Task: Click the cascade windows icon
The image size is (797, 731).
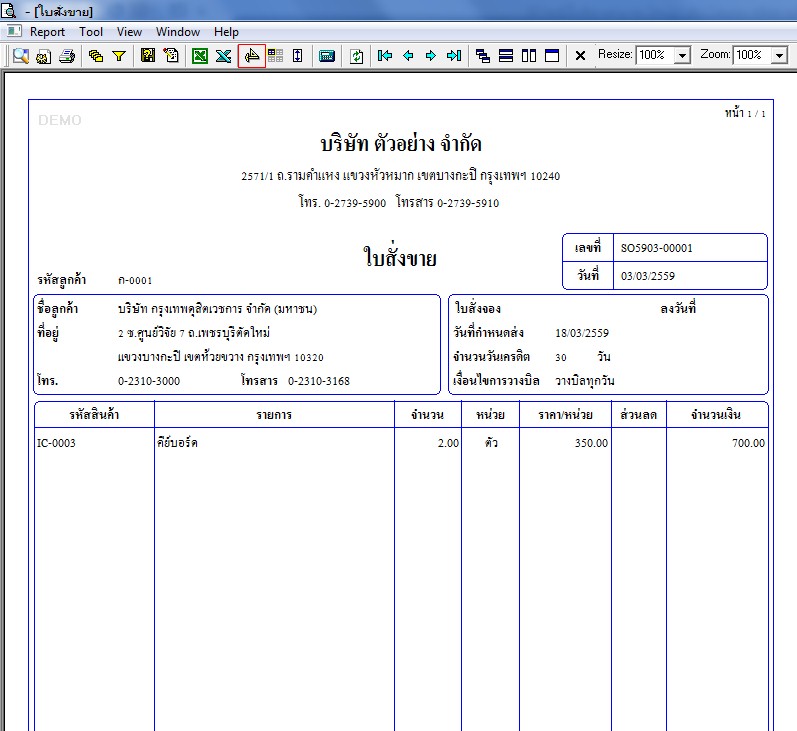Action: tap(483, 56)
